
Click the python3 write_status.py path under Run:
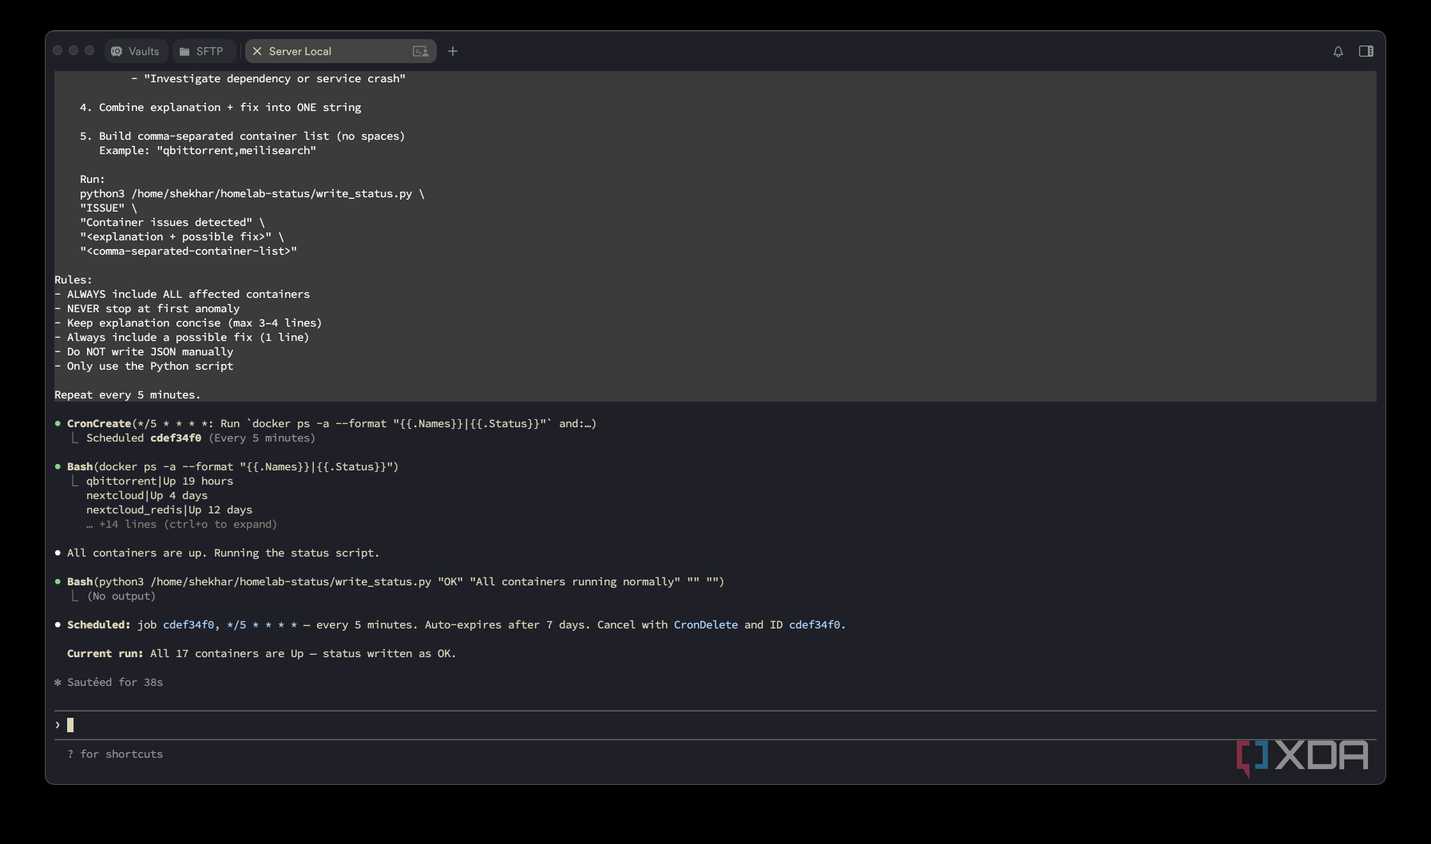[252, 194]
